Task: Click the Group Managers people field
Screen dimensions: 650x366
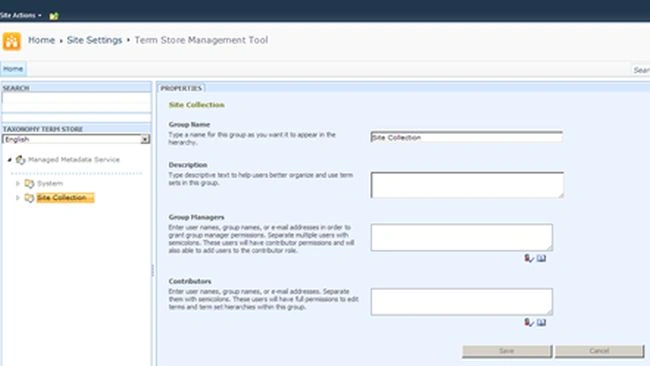Action: tap(462, 237)
